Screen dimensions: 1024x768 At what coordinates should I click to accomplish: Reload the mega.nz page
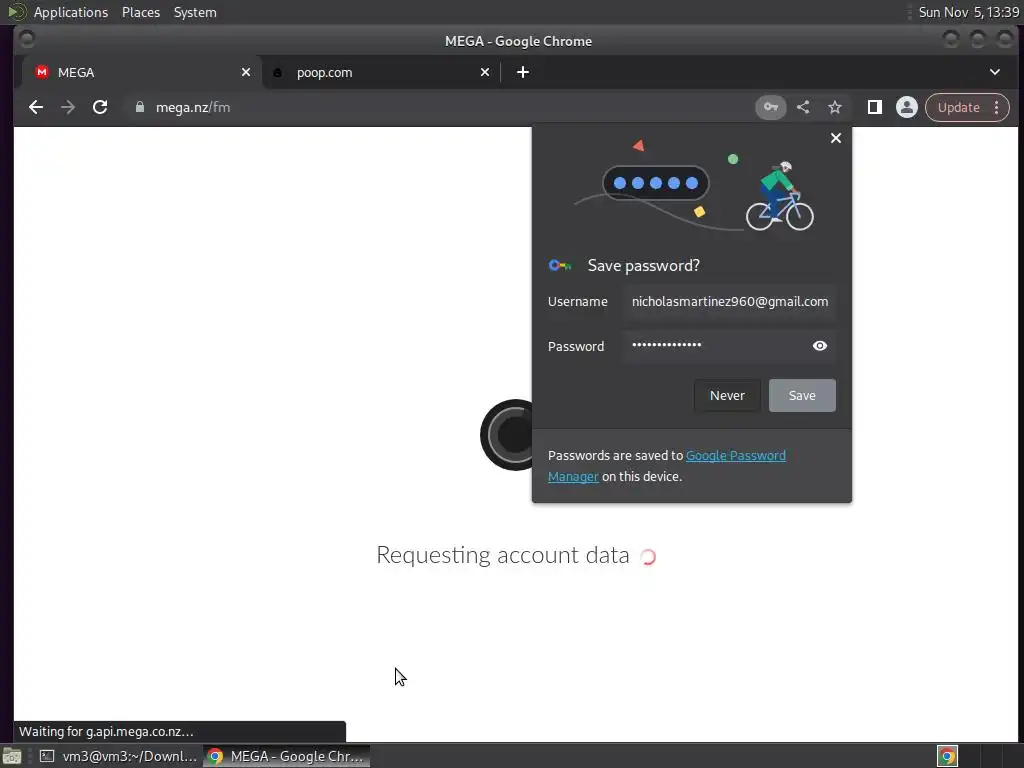100,107
